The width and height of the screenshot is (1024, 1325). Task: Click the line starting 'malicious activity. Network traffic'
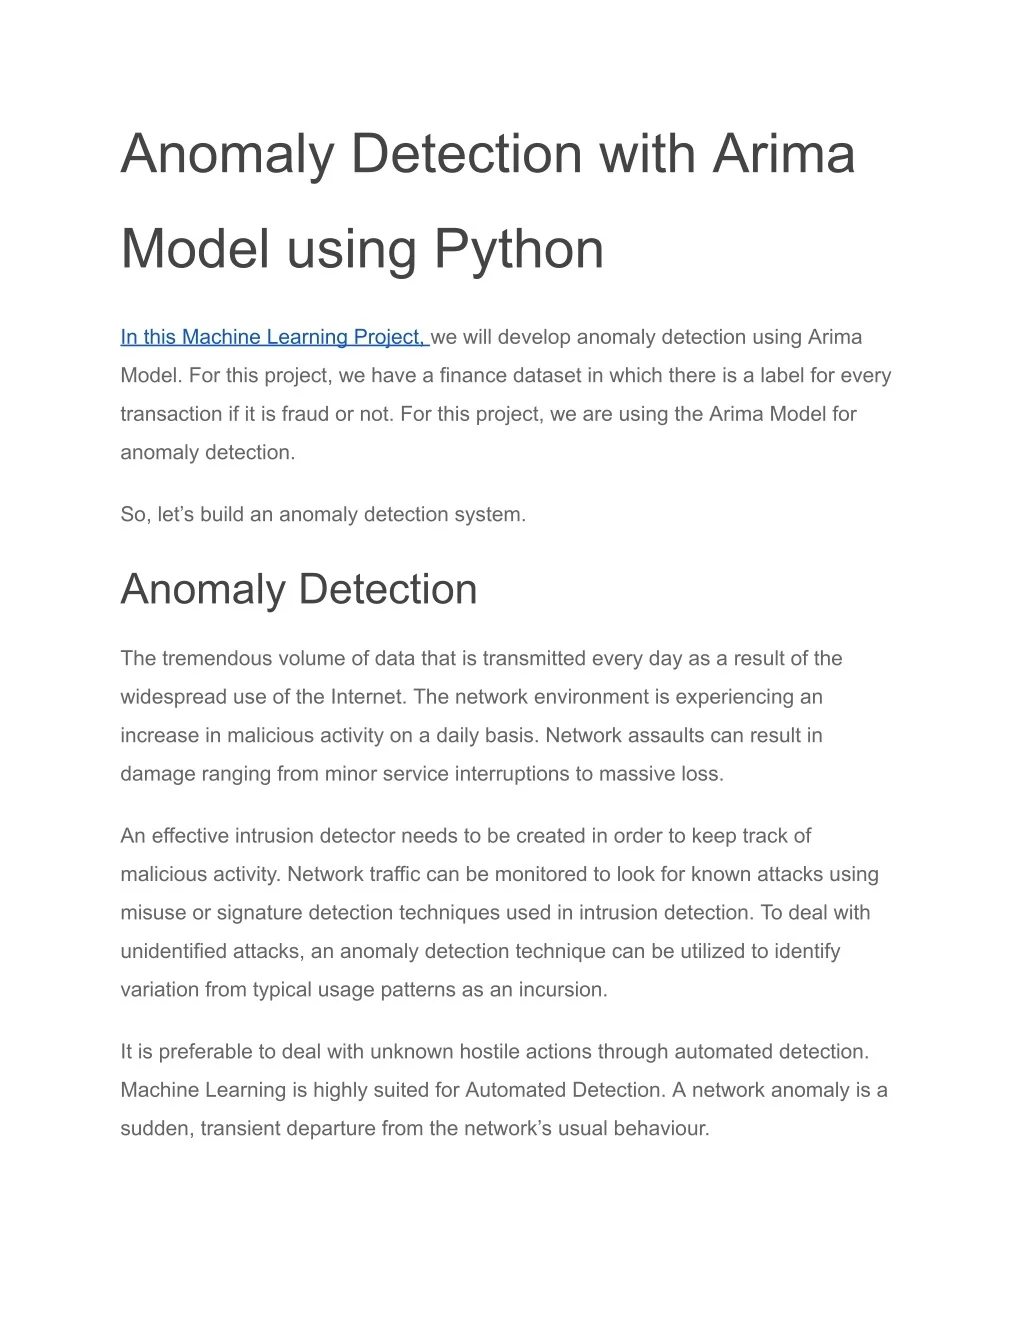point(499,874)
